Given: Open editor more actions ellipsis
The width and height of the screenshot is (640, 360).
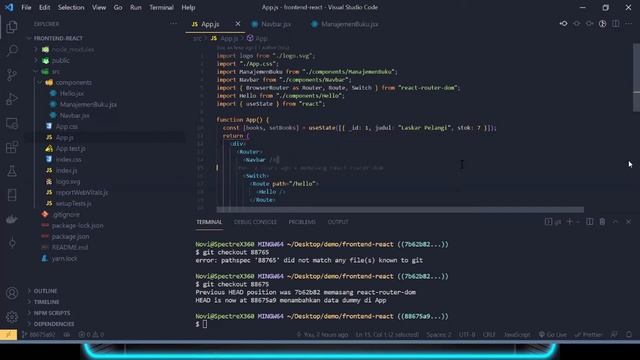Looking at the screenshot, I should click(628, 24).
